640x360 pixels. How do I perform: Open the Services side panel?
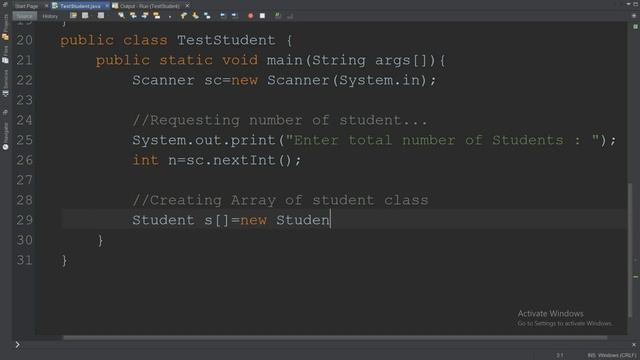point(5,83)
